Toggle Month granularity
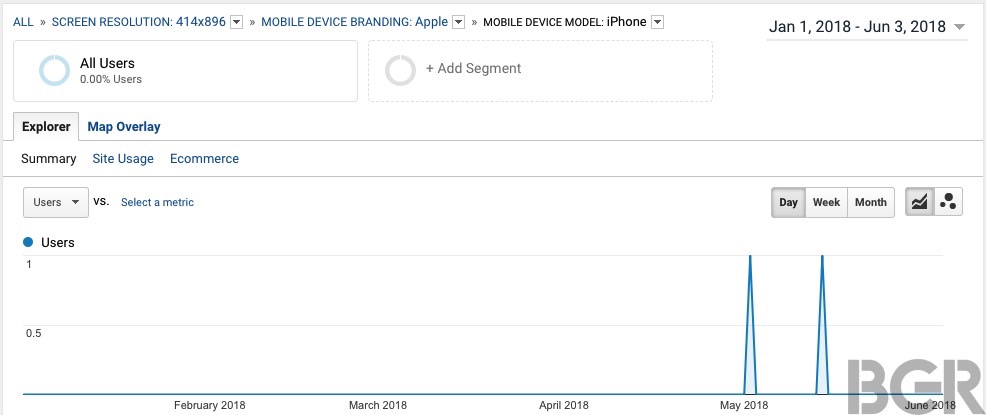The image size is (986, 415). [871, 202]
